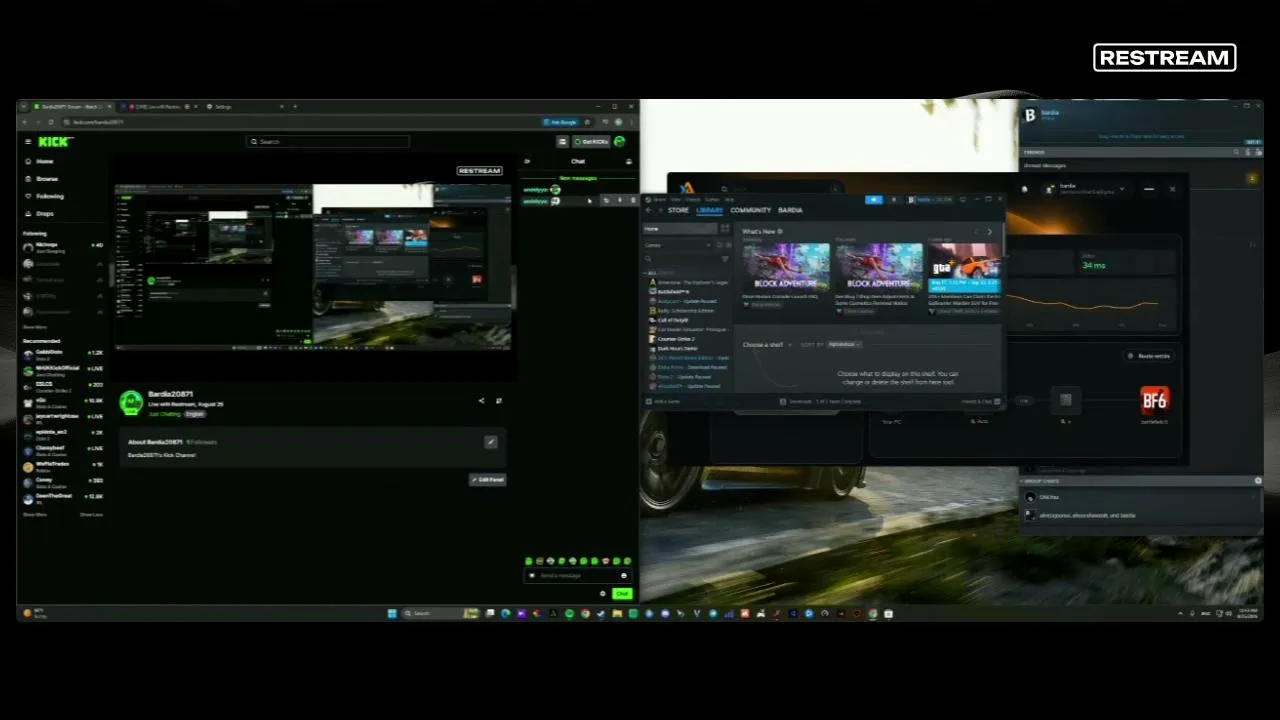The width and height of the screenshot is (1280, 720).
Task: Open chat settings gear in Kick
Action: 603,594
